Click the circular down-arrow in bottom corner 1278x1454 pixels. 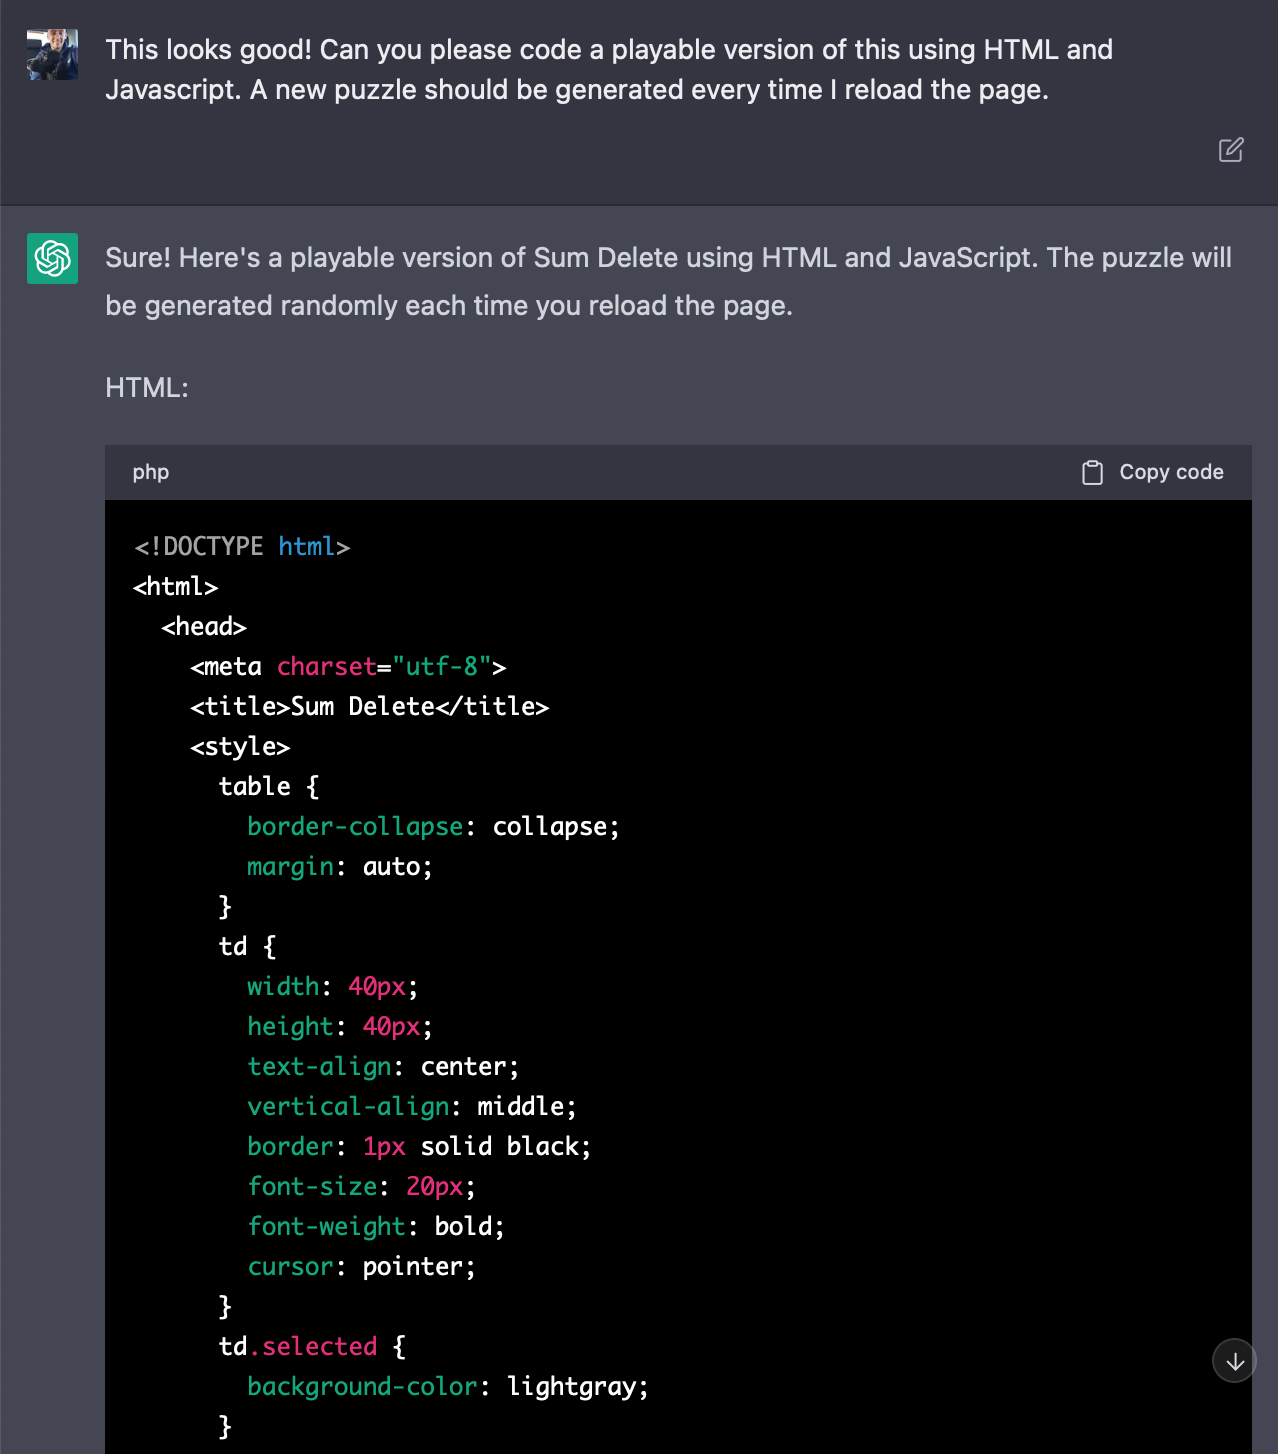[1233, 1360]
